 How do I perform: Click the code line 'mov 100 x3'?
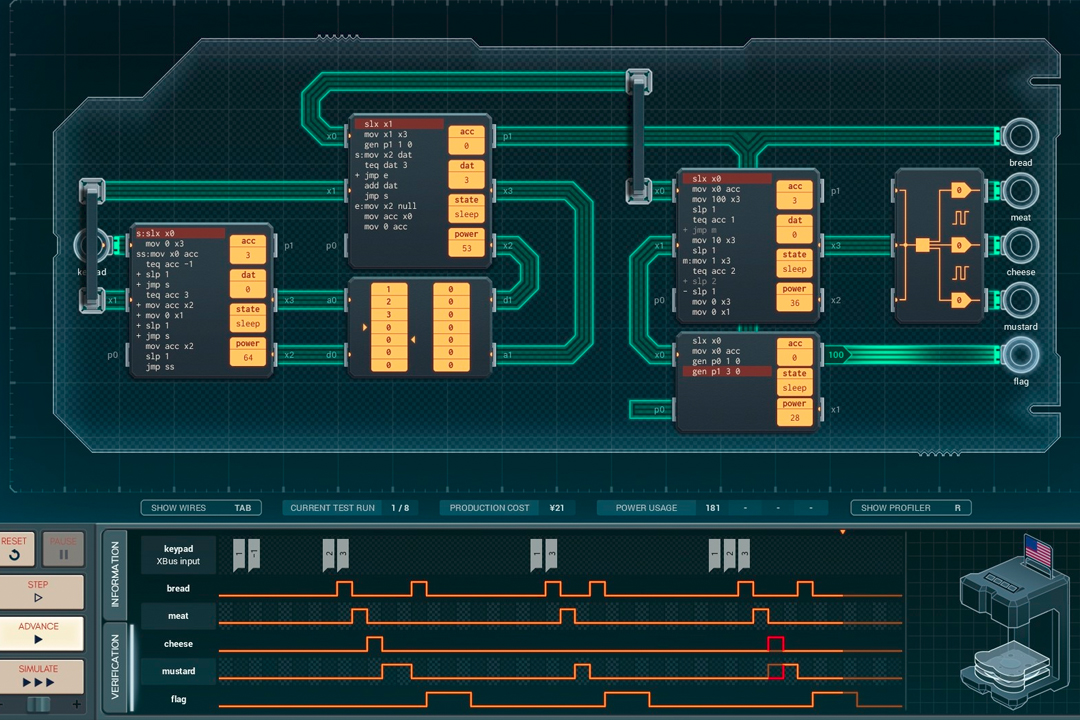point(716,199)
